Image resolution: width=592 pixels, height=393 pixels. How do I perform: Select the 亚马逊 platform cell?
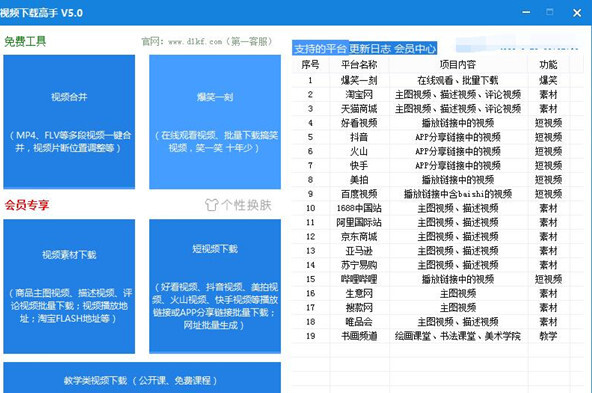click(x=359, y=251)
